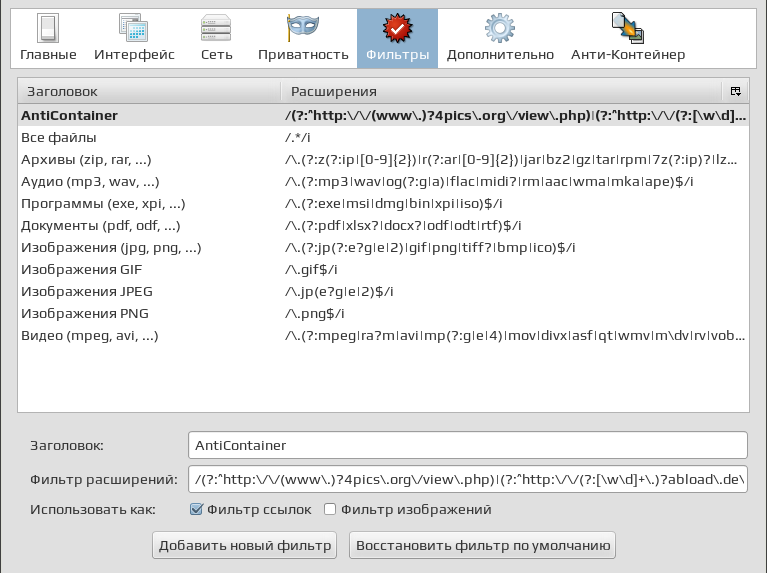Focus the Заголовок text field
This screenshot has height=573, width=767.
[468, 445]
